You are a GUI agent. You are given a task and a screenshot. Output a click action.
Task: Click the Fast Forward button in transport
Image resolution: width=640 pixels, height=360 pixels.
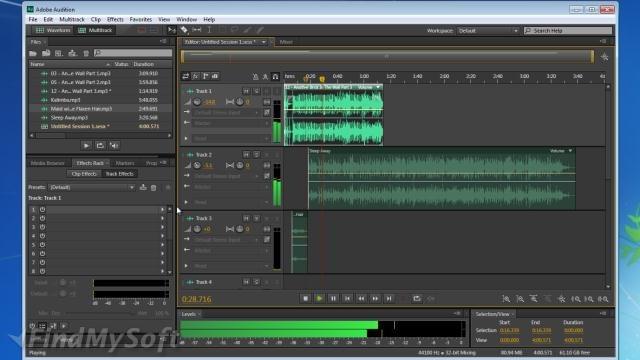pyautogui.click(x=375, y=299)
